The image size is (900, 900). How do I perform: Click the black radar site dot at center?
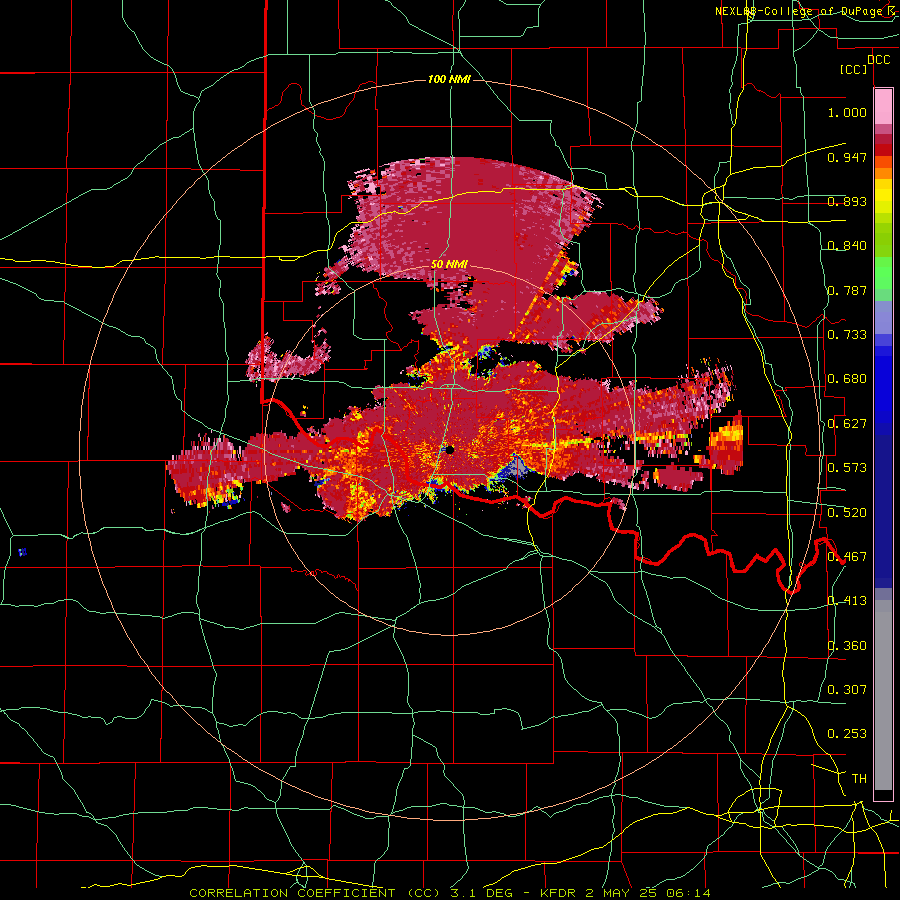[x=449, y=450]
